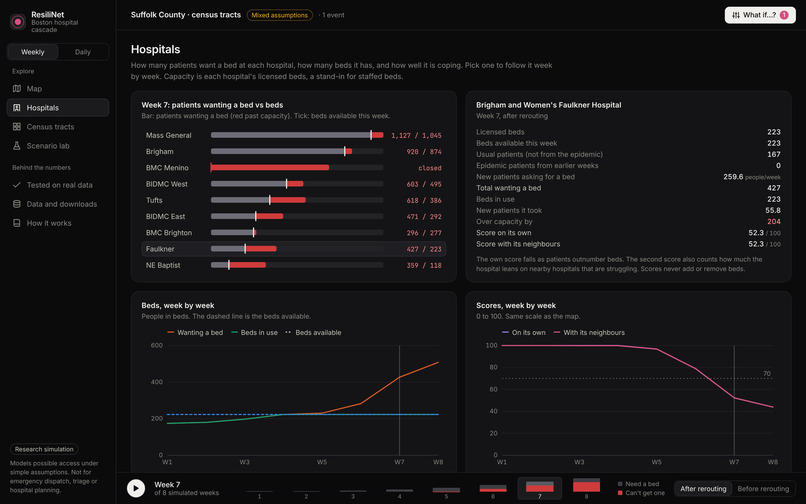806x504 pixels.
Task: Select the Tufts hospital row
Action: [x=294, y=200]
